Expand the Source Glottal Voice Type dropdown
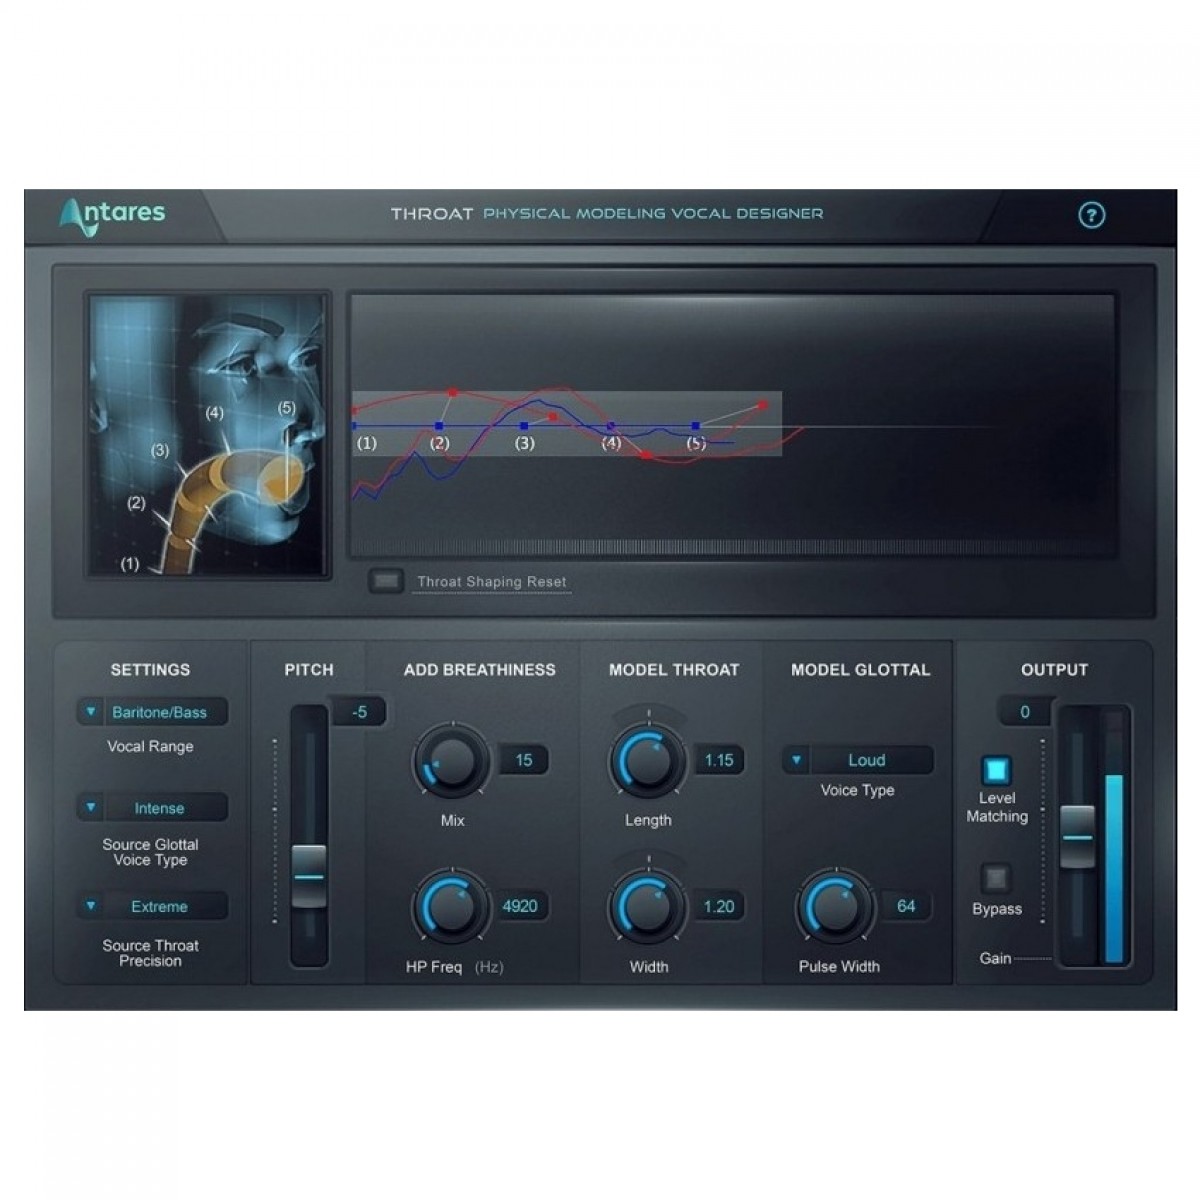Viewport: 1200px width, 1200px height. click(x=152, y=808)
